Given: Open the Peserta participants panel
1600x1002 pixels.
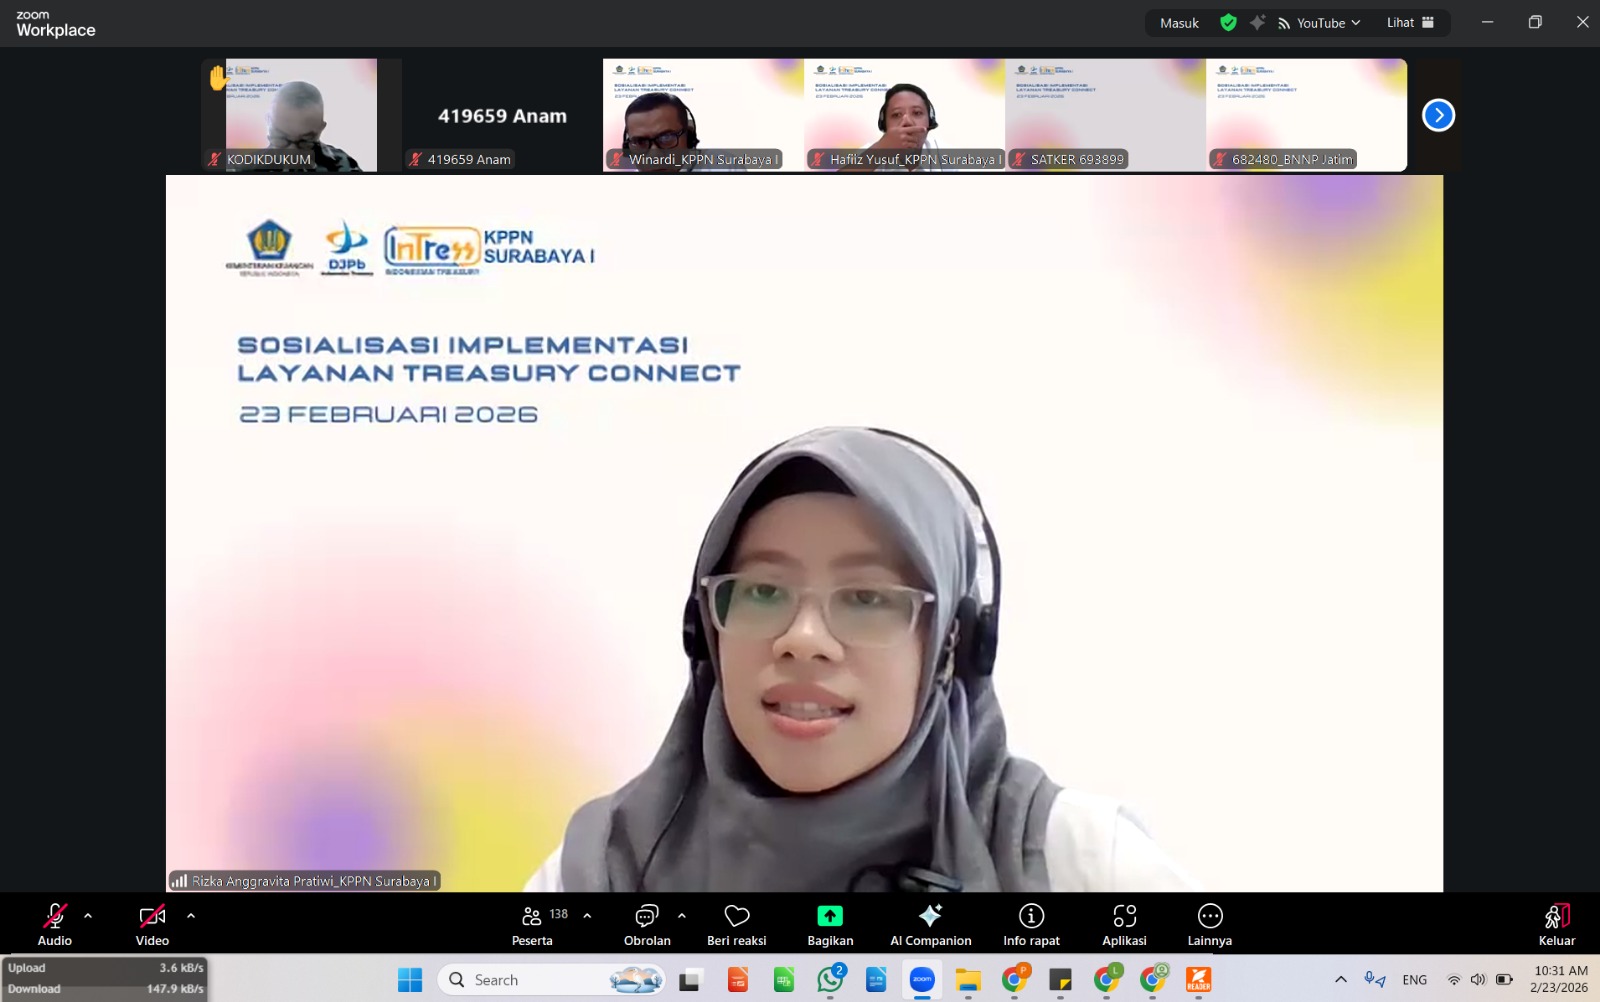Looking at the screenshot, I should 532,924.
